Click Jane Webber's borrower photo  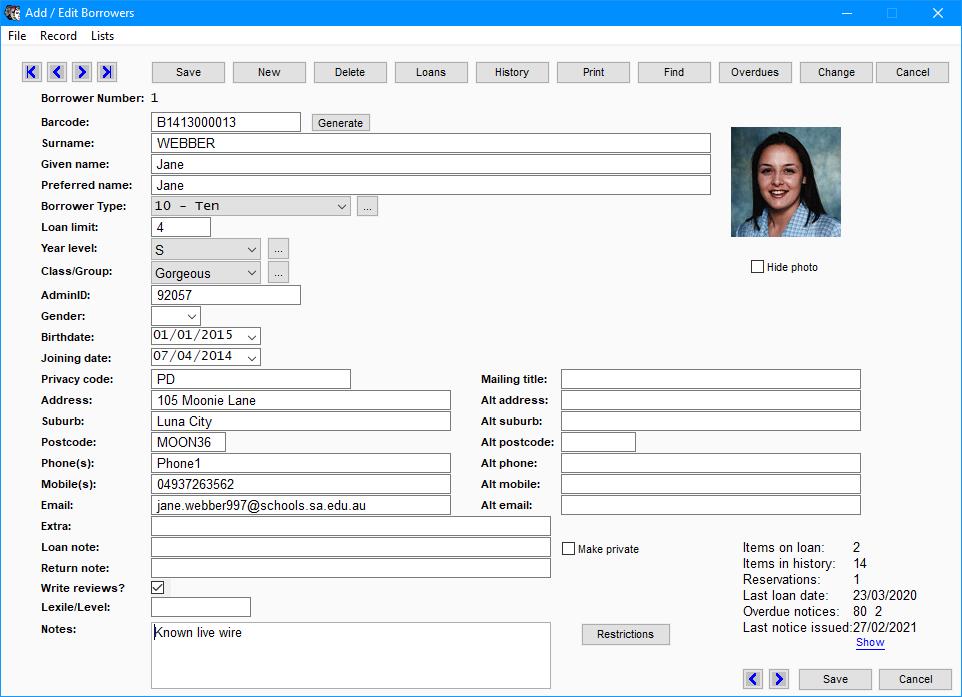point(785,182)
